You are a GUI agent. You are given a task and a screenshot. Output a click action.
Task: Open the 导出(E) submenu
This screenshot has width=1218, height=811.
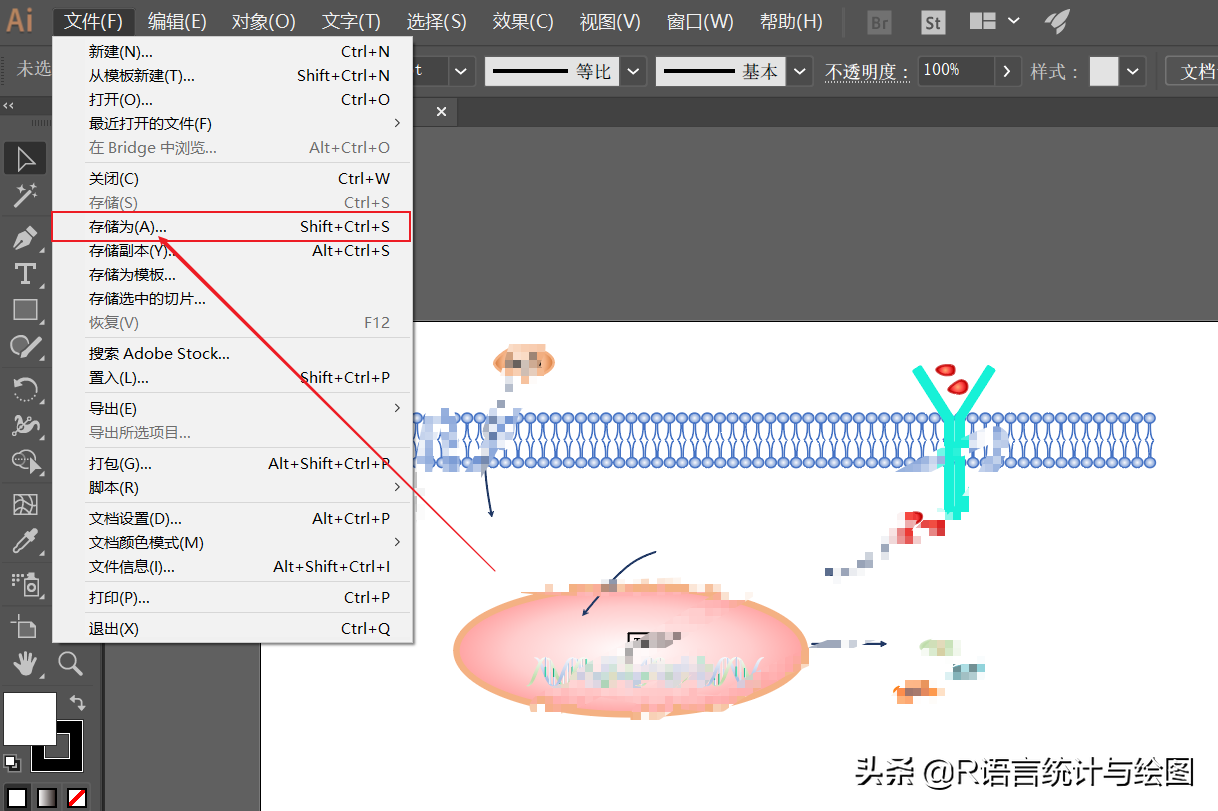232,408
